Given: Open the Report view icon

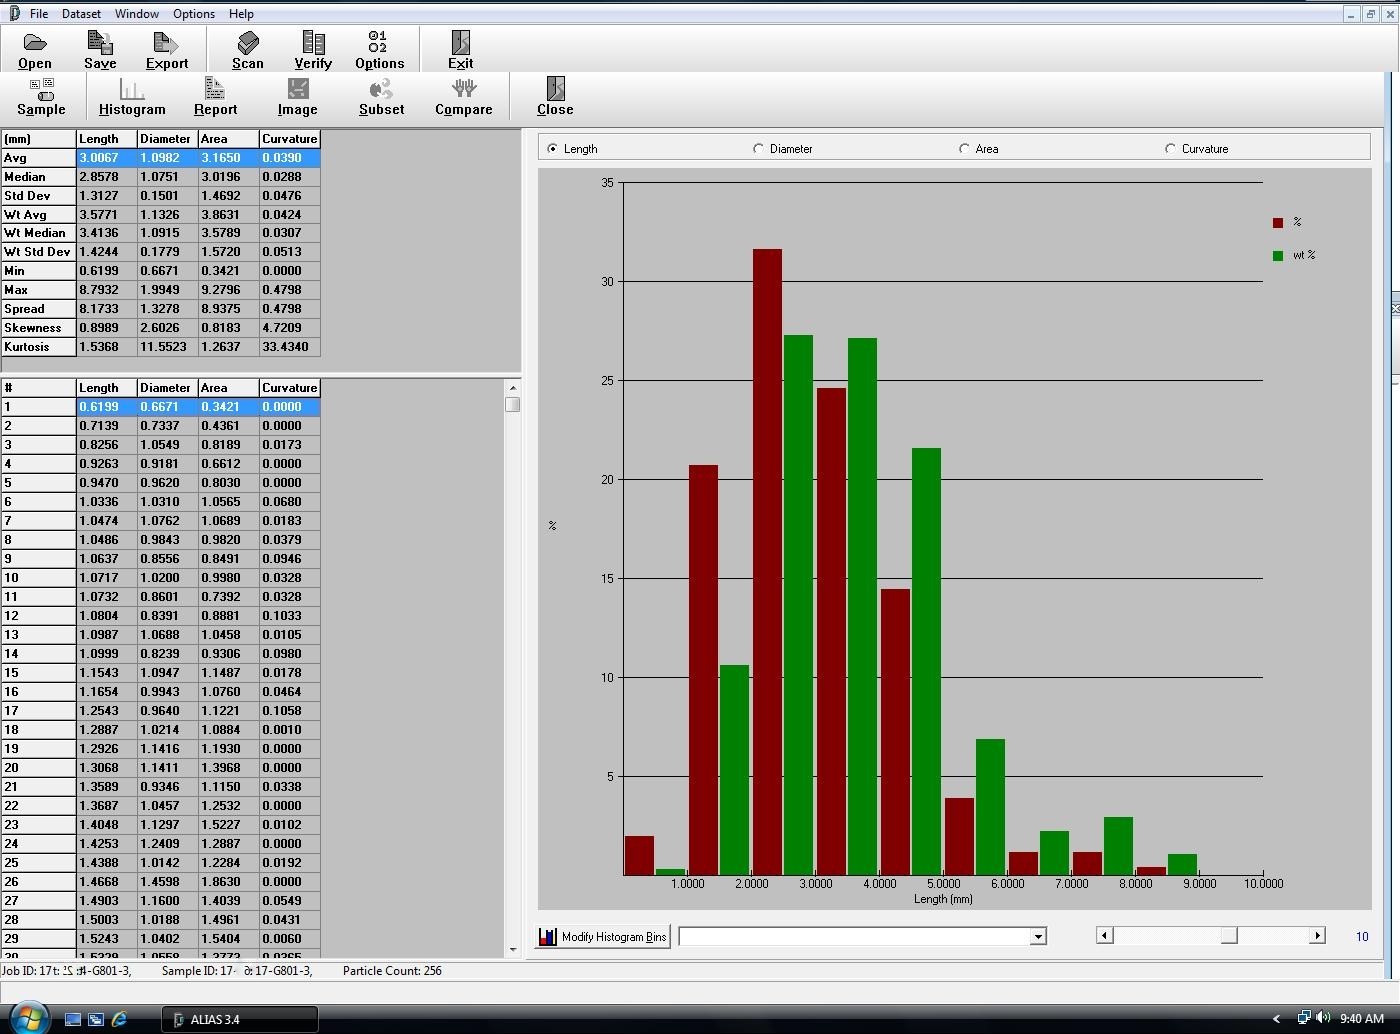Looking at the screenshot, I should 215,90.
